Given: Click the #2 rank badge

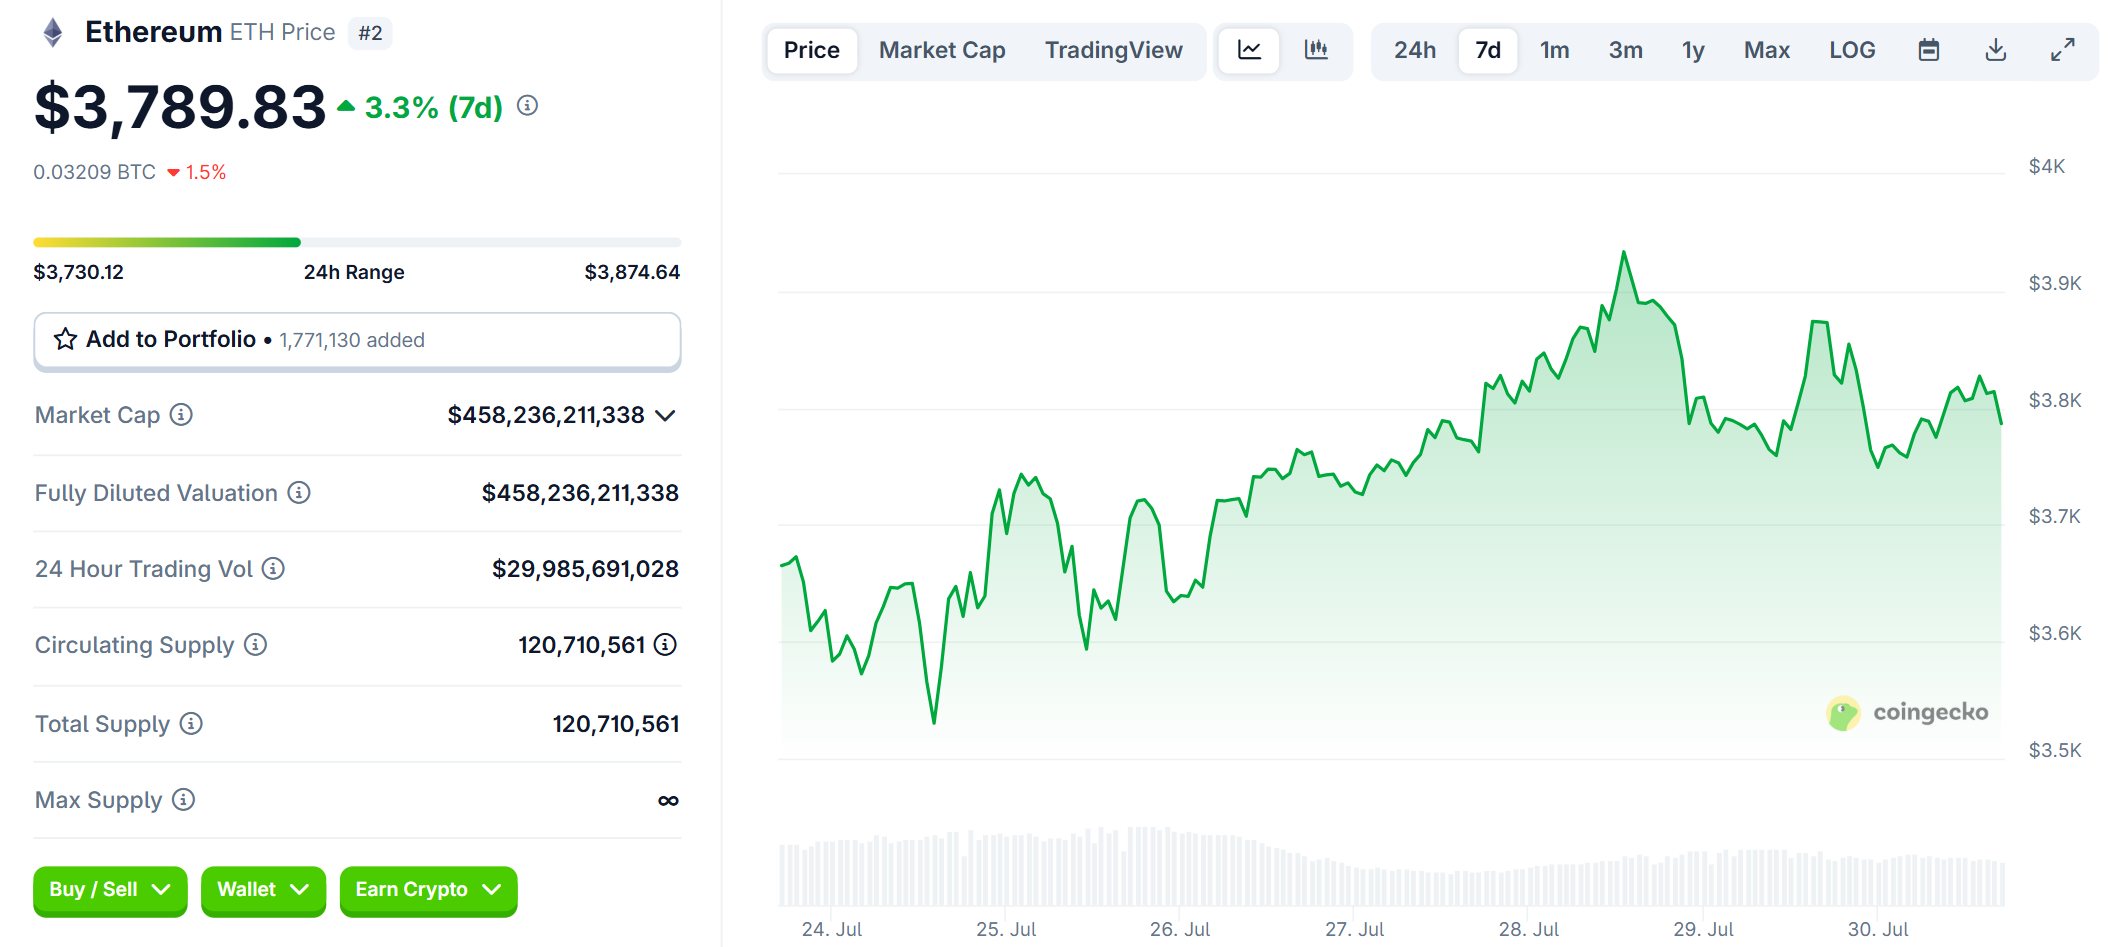Looking at the screenshot, I should pyautogui.click(x=370, y=33).
